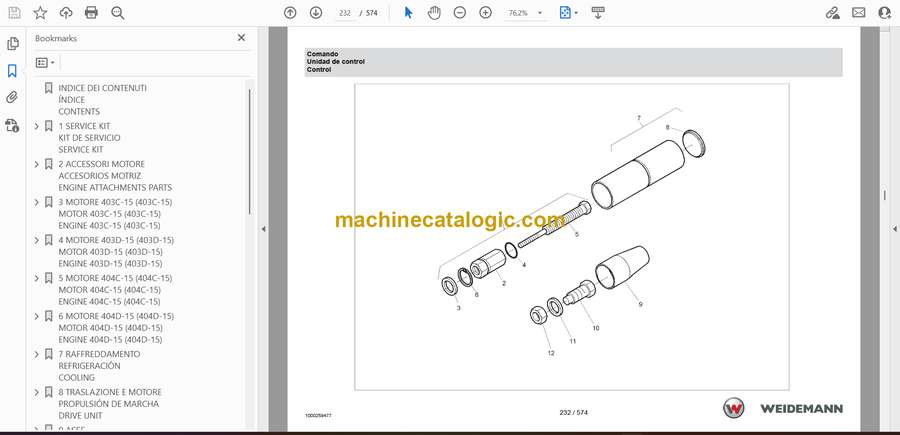Image resolution: width=900 pixels, height=435 pixels.
Task: Click part number 9 in the diagram
Action: pos(641,305)
